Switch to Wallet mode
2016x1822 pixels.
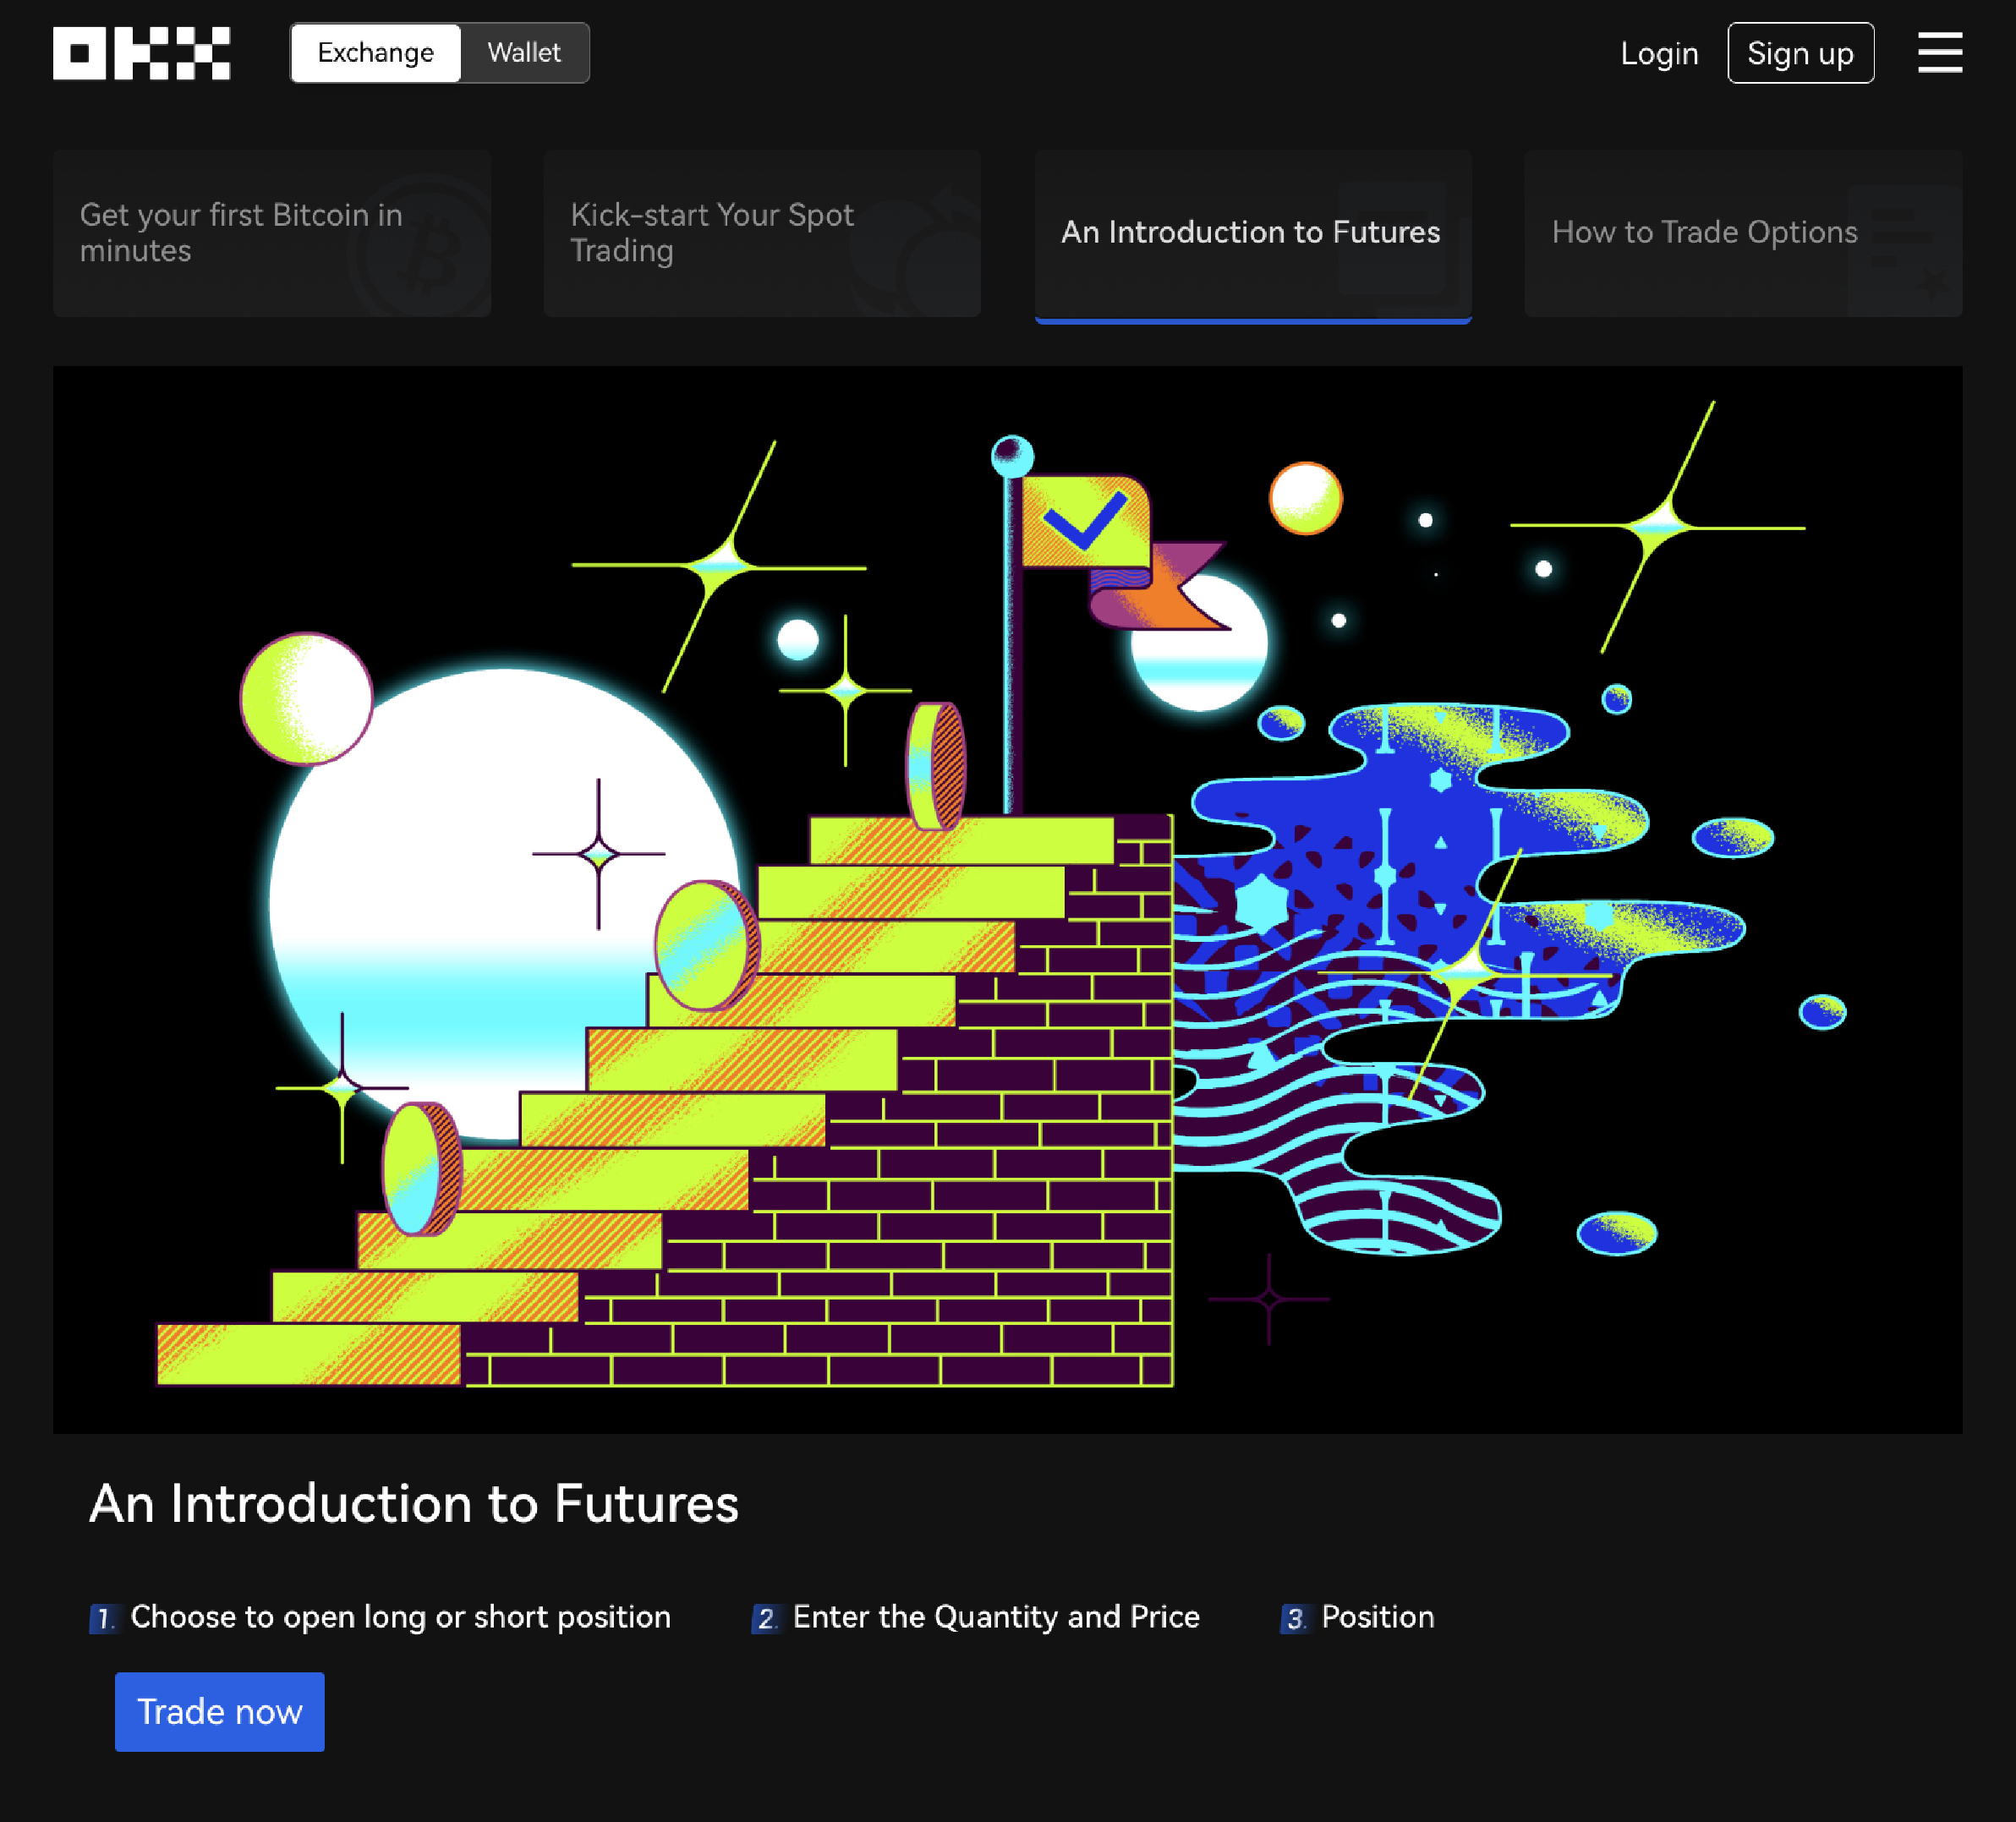click(524, 53)
